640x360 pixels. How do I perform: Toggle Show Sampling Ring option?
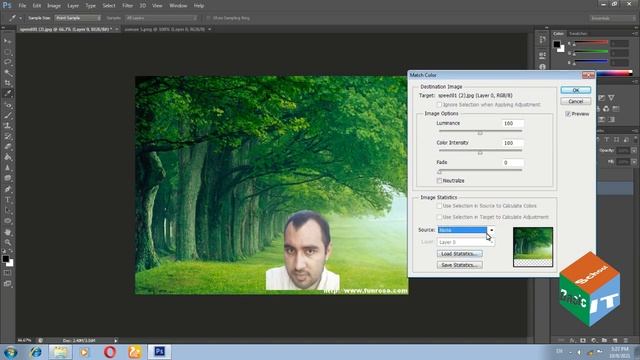click(209, 18)
